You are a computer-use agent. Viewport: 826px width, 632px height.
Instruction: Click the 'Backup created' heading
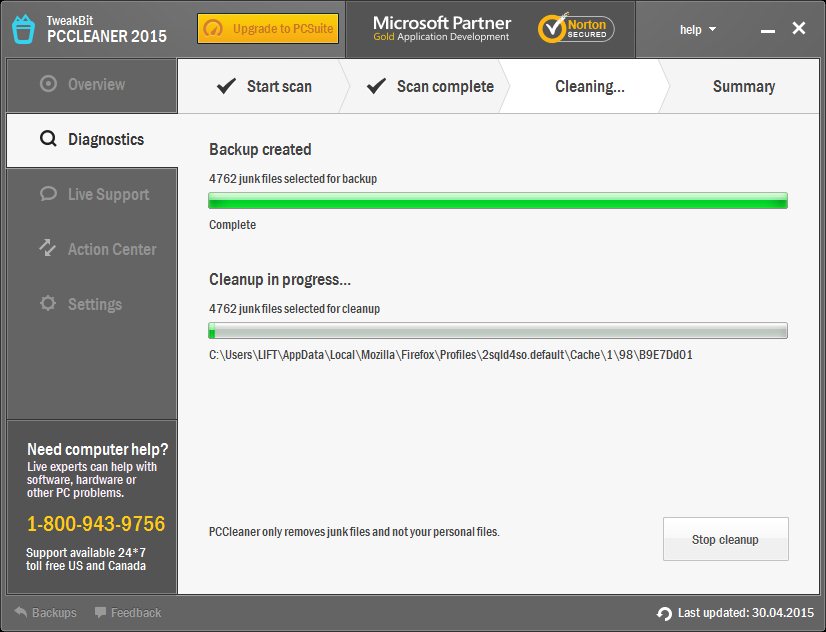click(260, 150)
